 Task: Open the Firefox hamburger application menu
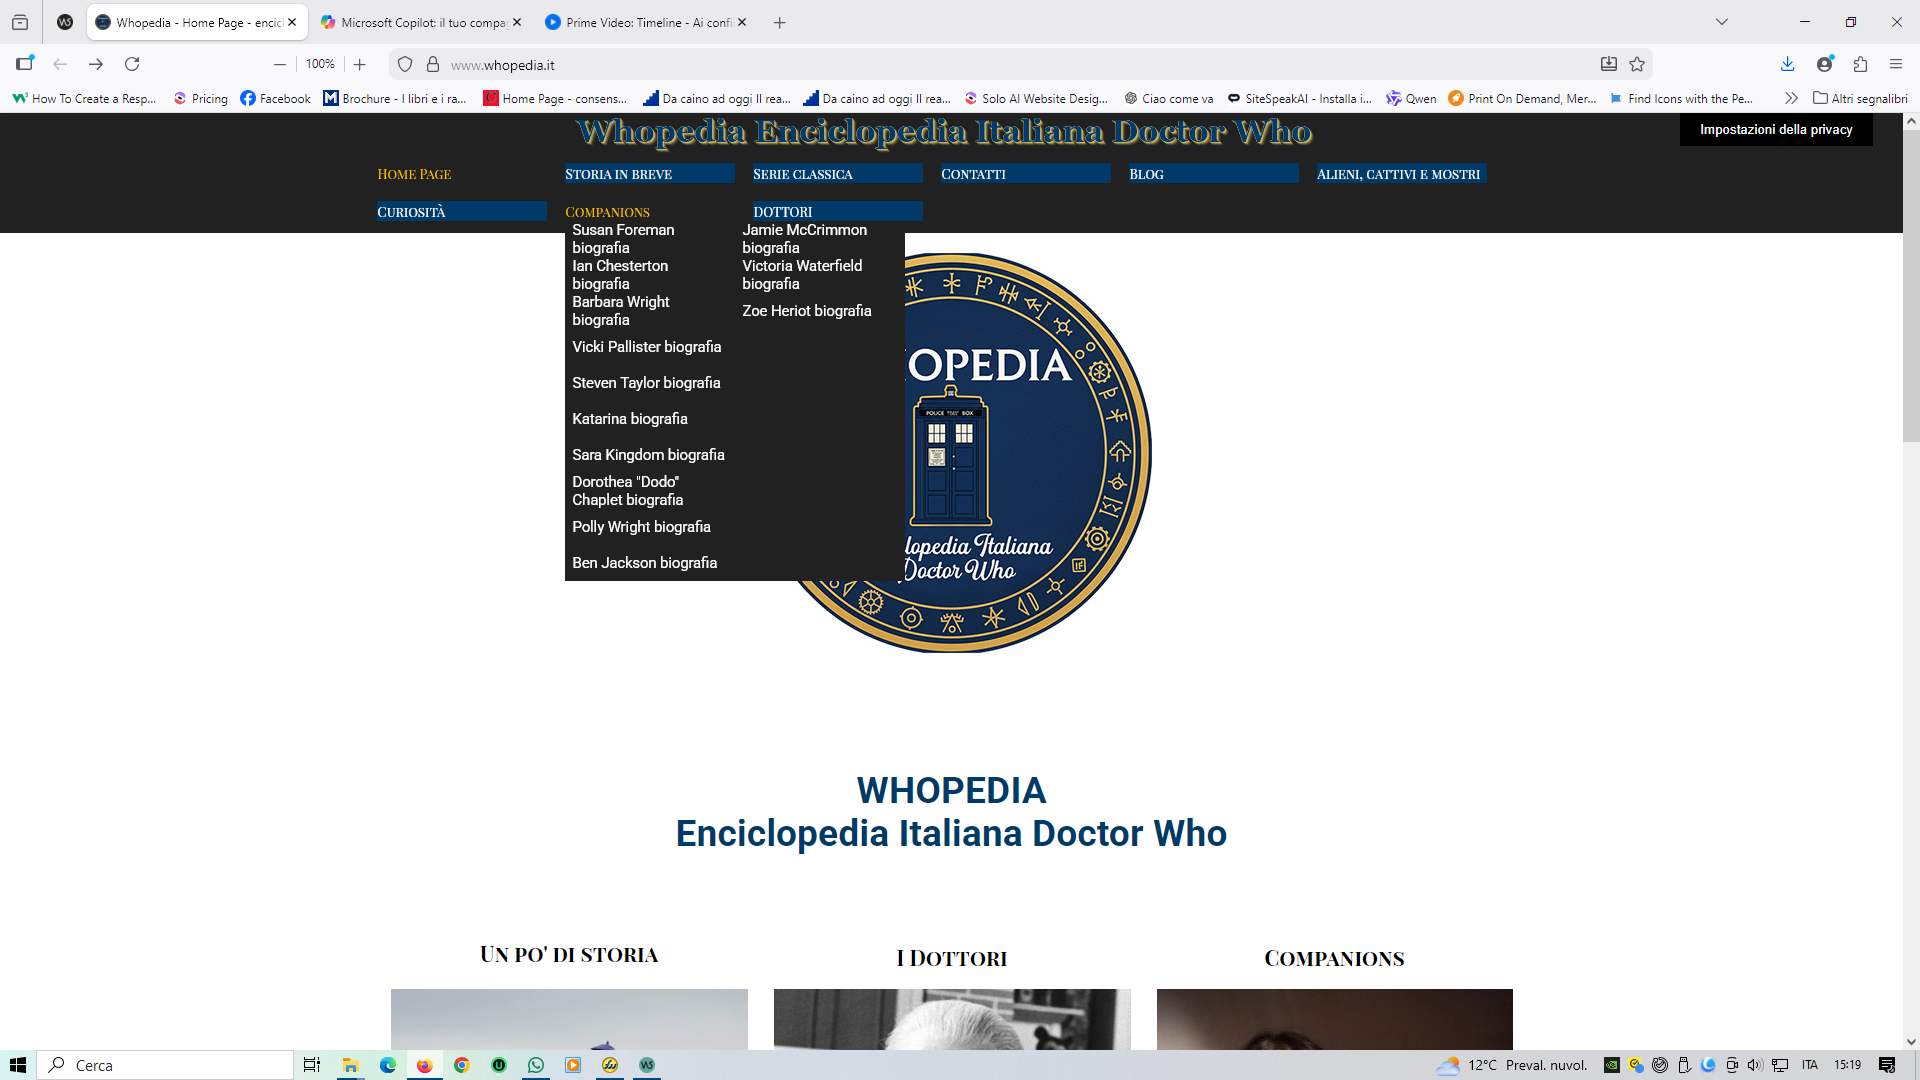pos(1896,64)
